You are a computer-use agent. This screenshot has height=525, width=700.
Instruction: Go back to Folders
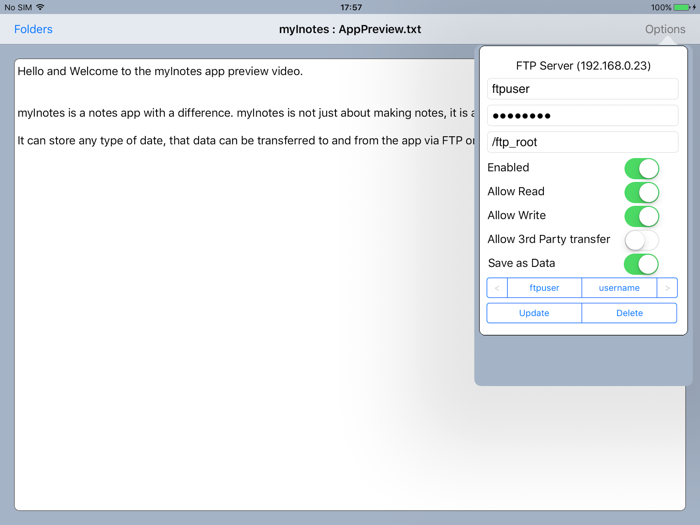click(33, 29)
